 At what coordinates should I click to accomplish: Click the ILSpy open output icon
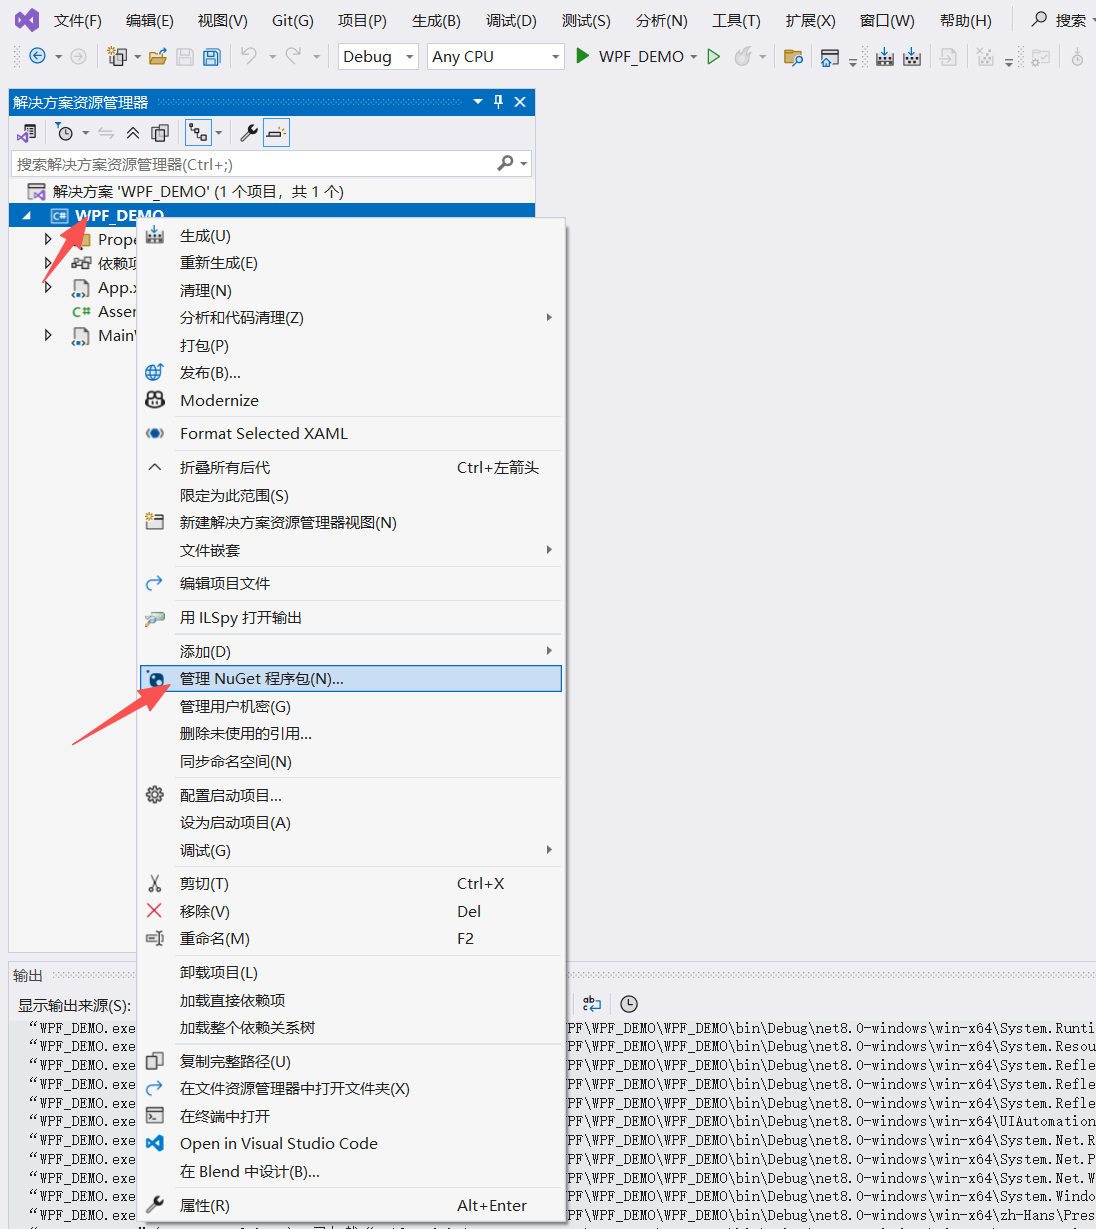click(x=155, y=618)
